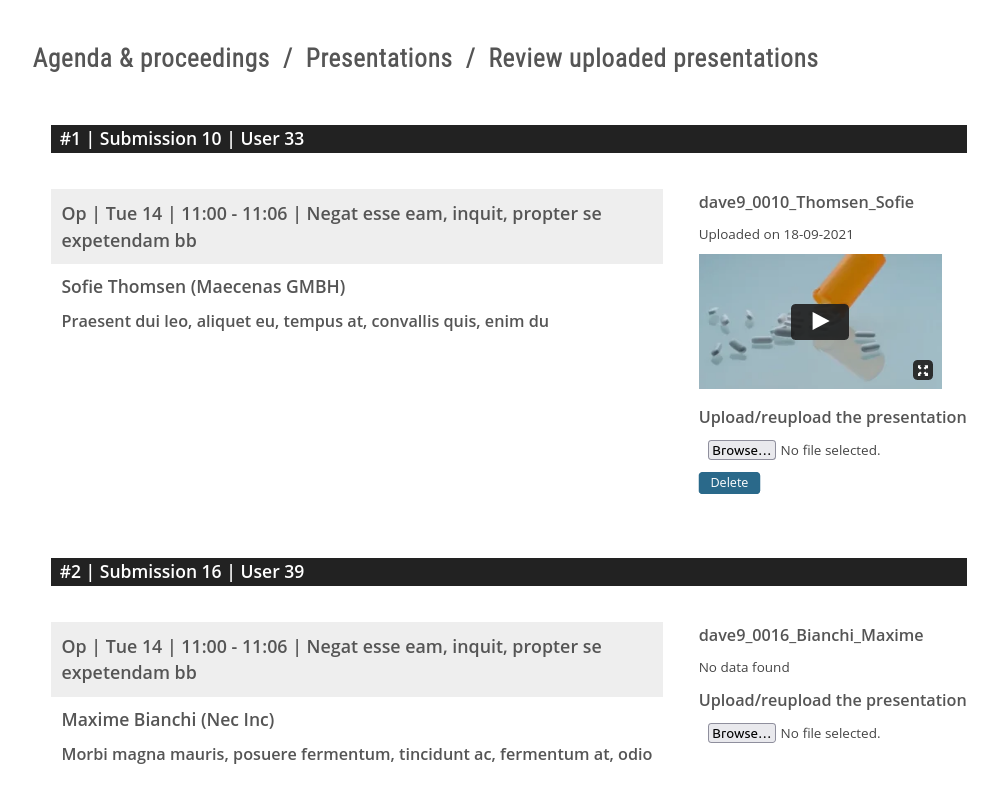Select the #2 Submission 16 header bar
Screen dimensions: 1004x795
tap(508, 572)
